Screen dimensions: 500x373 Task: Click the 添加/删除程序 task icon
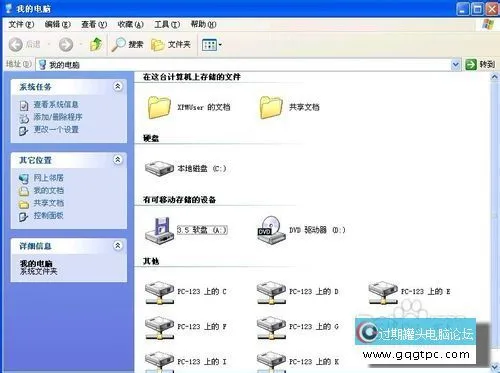coord(24,118)
